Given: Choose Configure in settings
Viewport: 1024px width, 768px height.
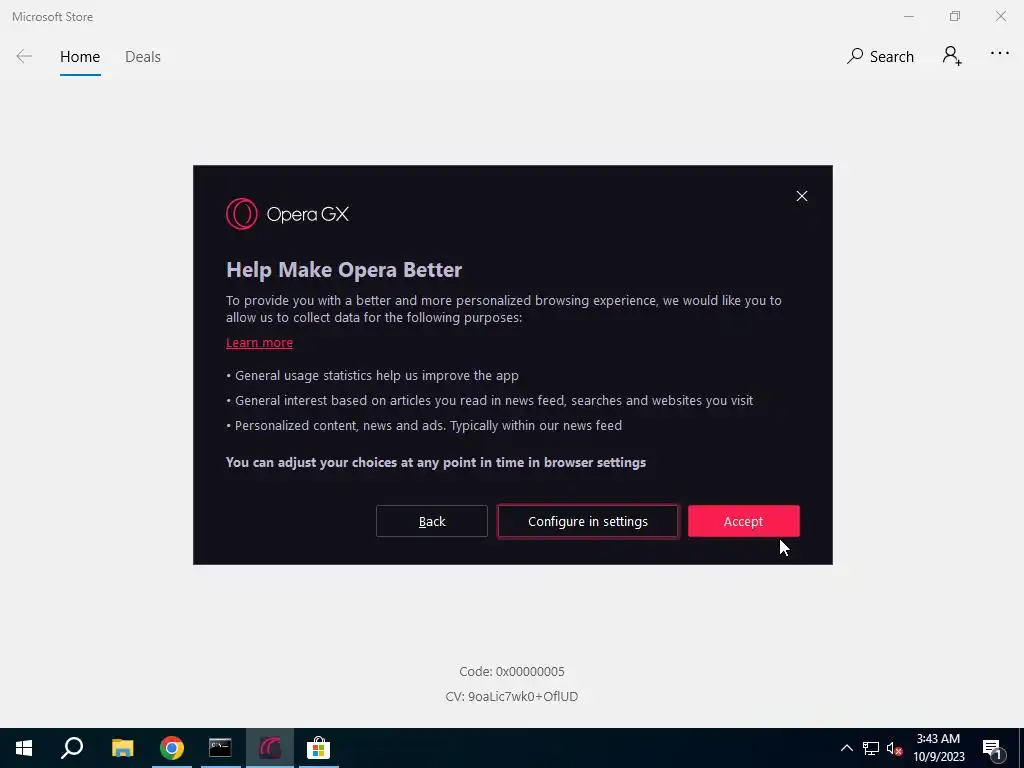Looking at the screenshot, I should (588, 521).
